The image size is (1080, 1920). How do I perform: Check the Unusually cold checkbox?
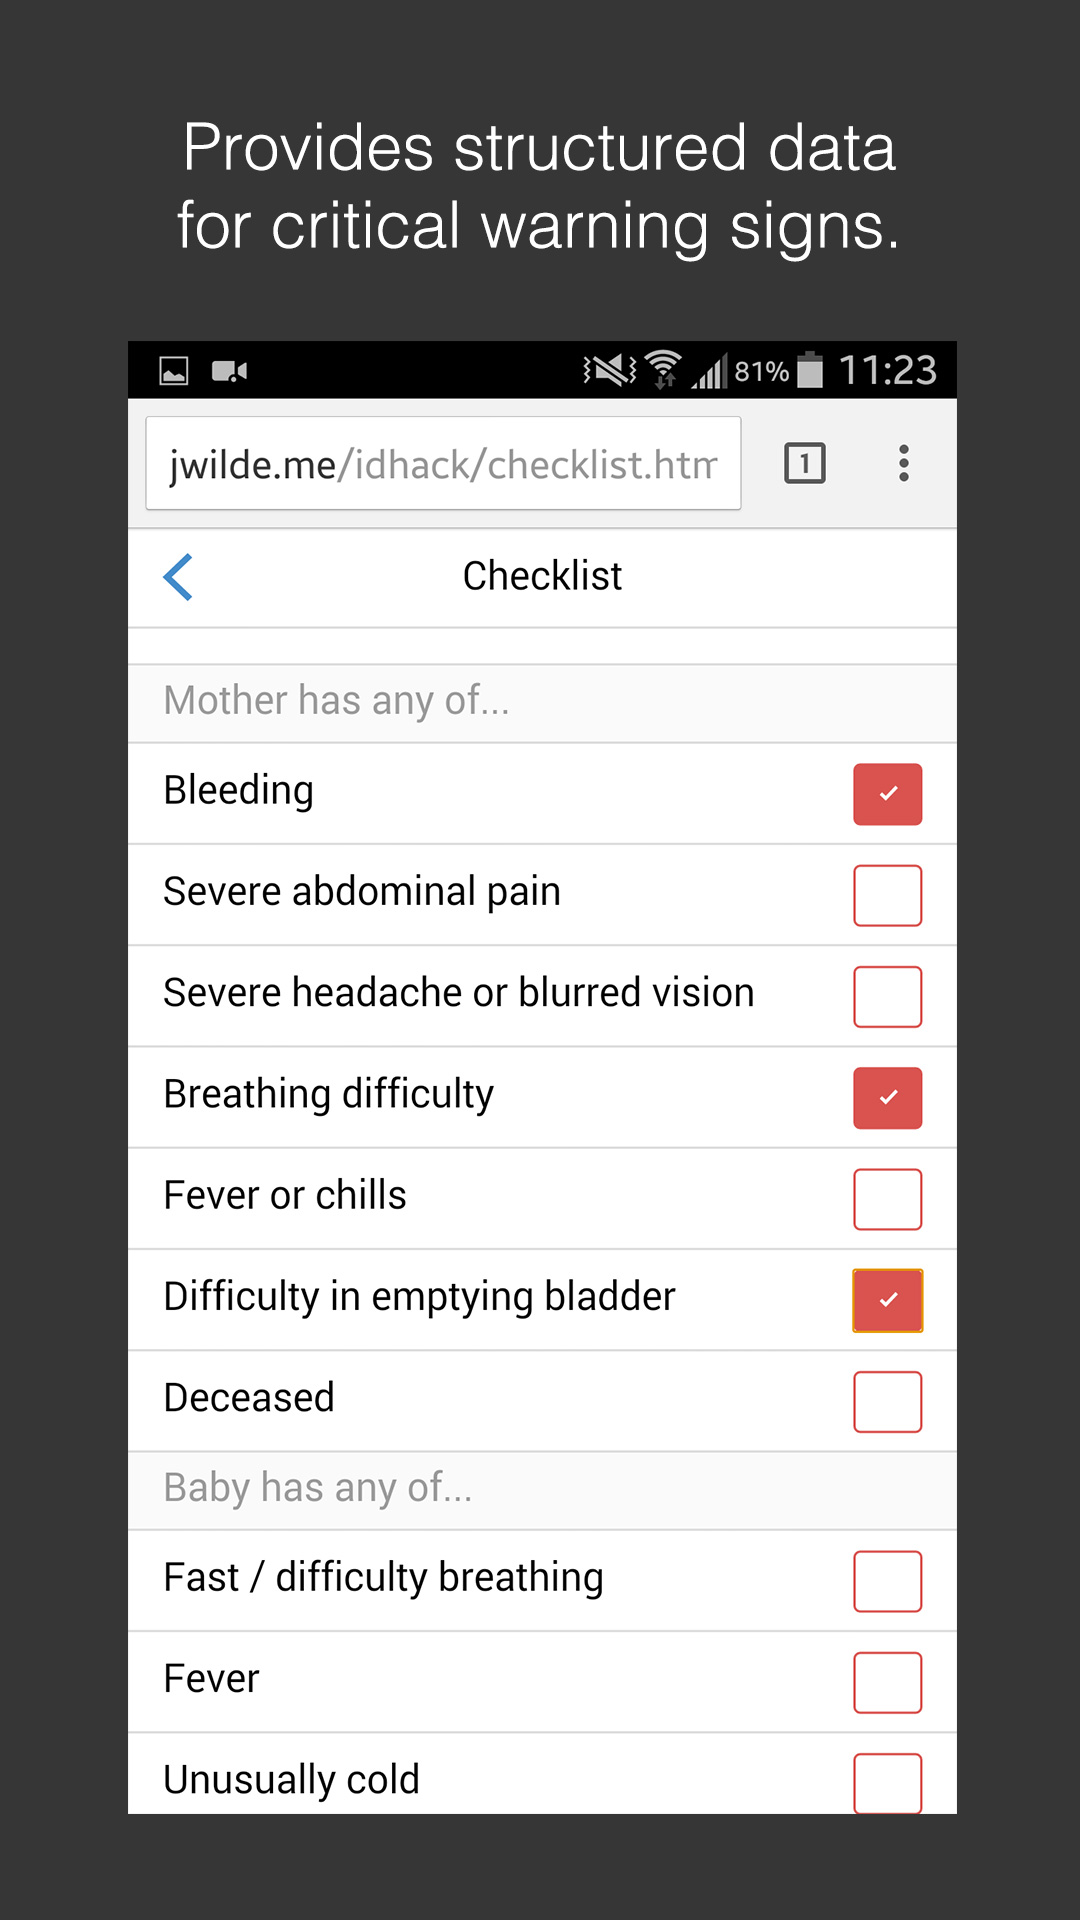887,1782
